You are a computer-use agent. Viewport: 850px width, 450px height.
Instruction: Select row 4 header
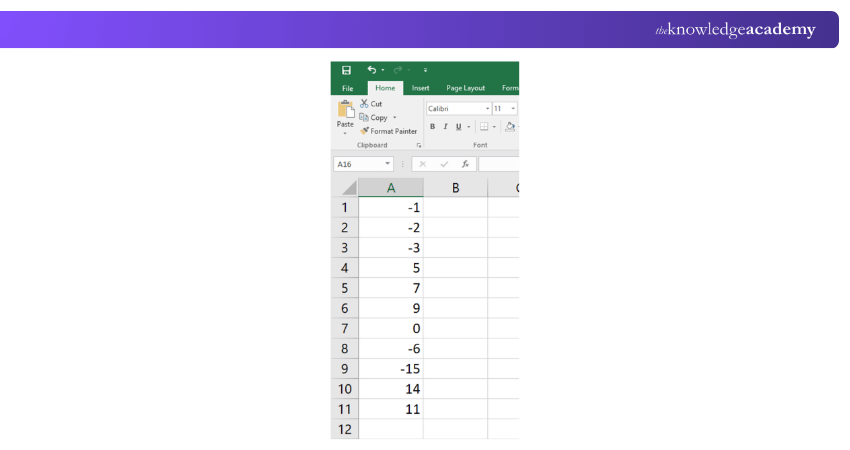tap(345, 268)
